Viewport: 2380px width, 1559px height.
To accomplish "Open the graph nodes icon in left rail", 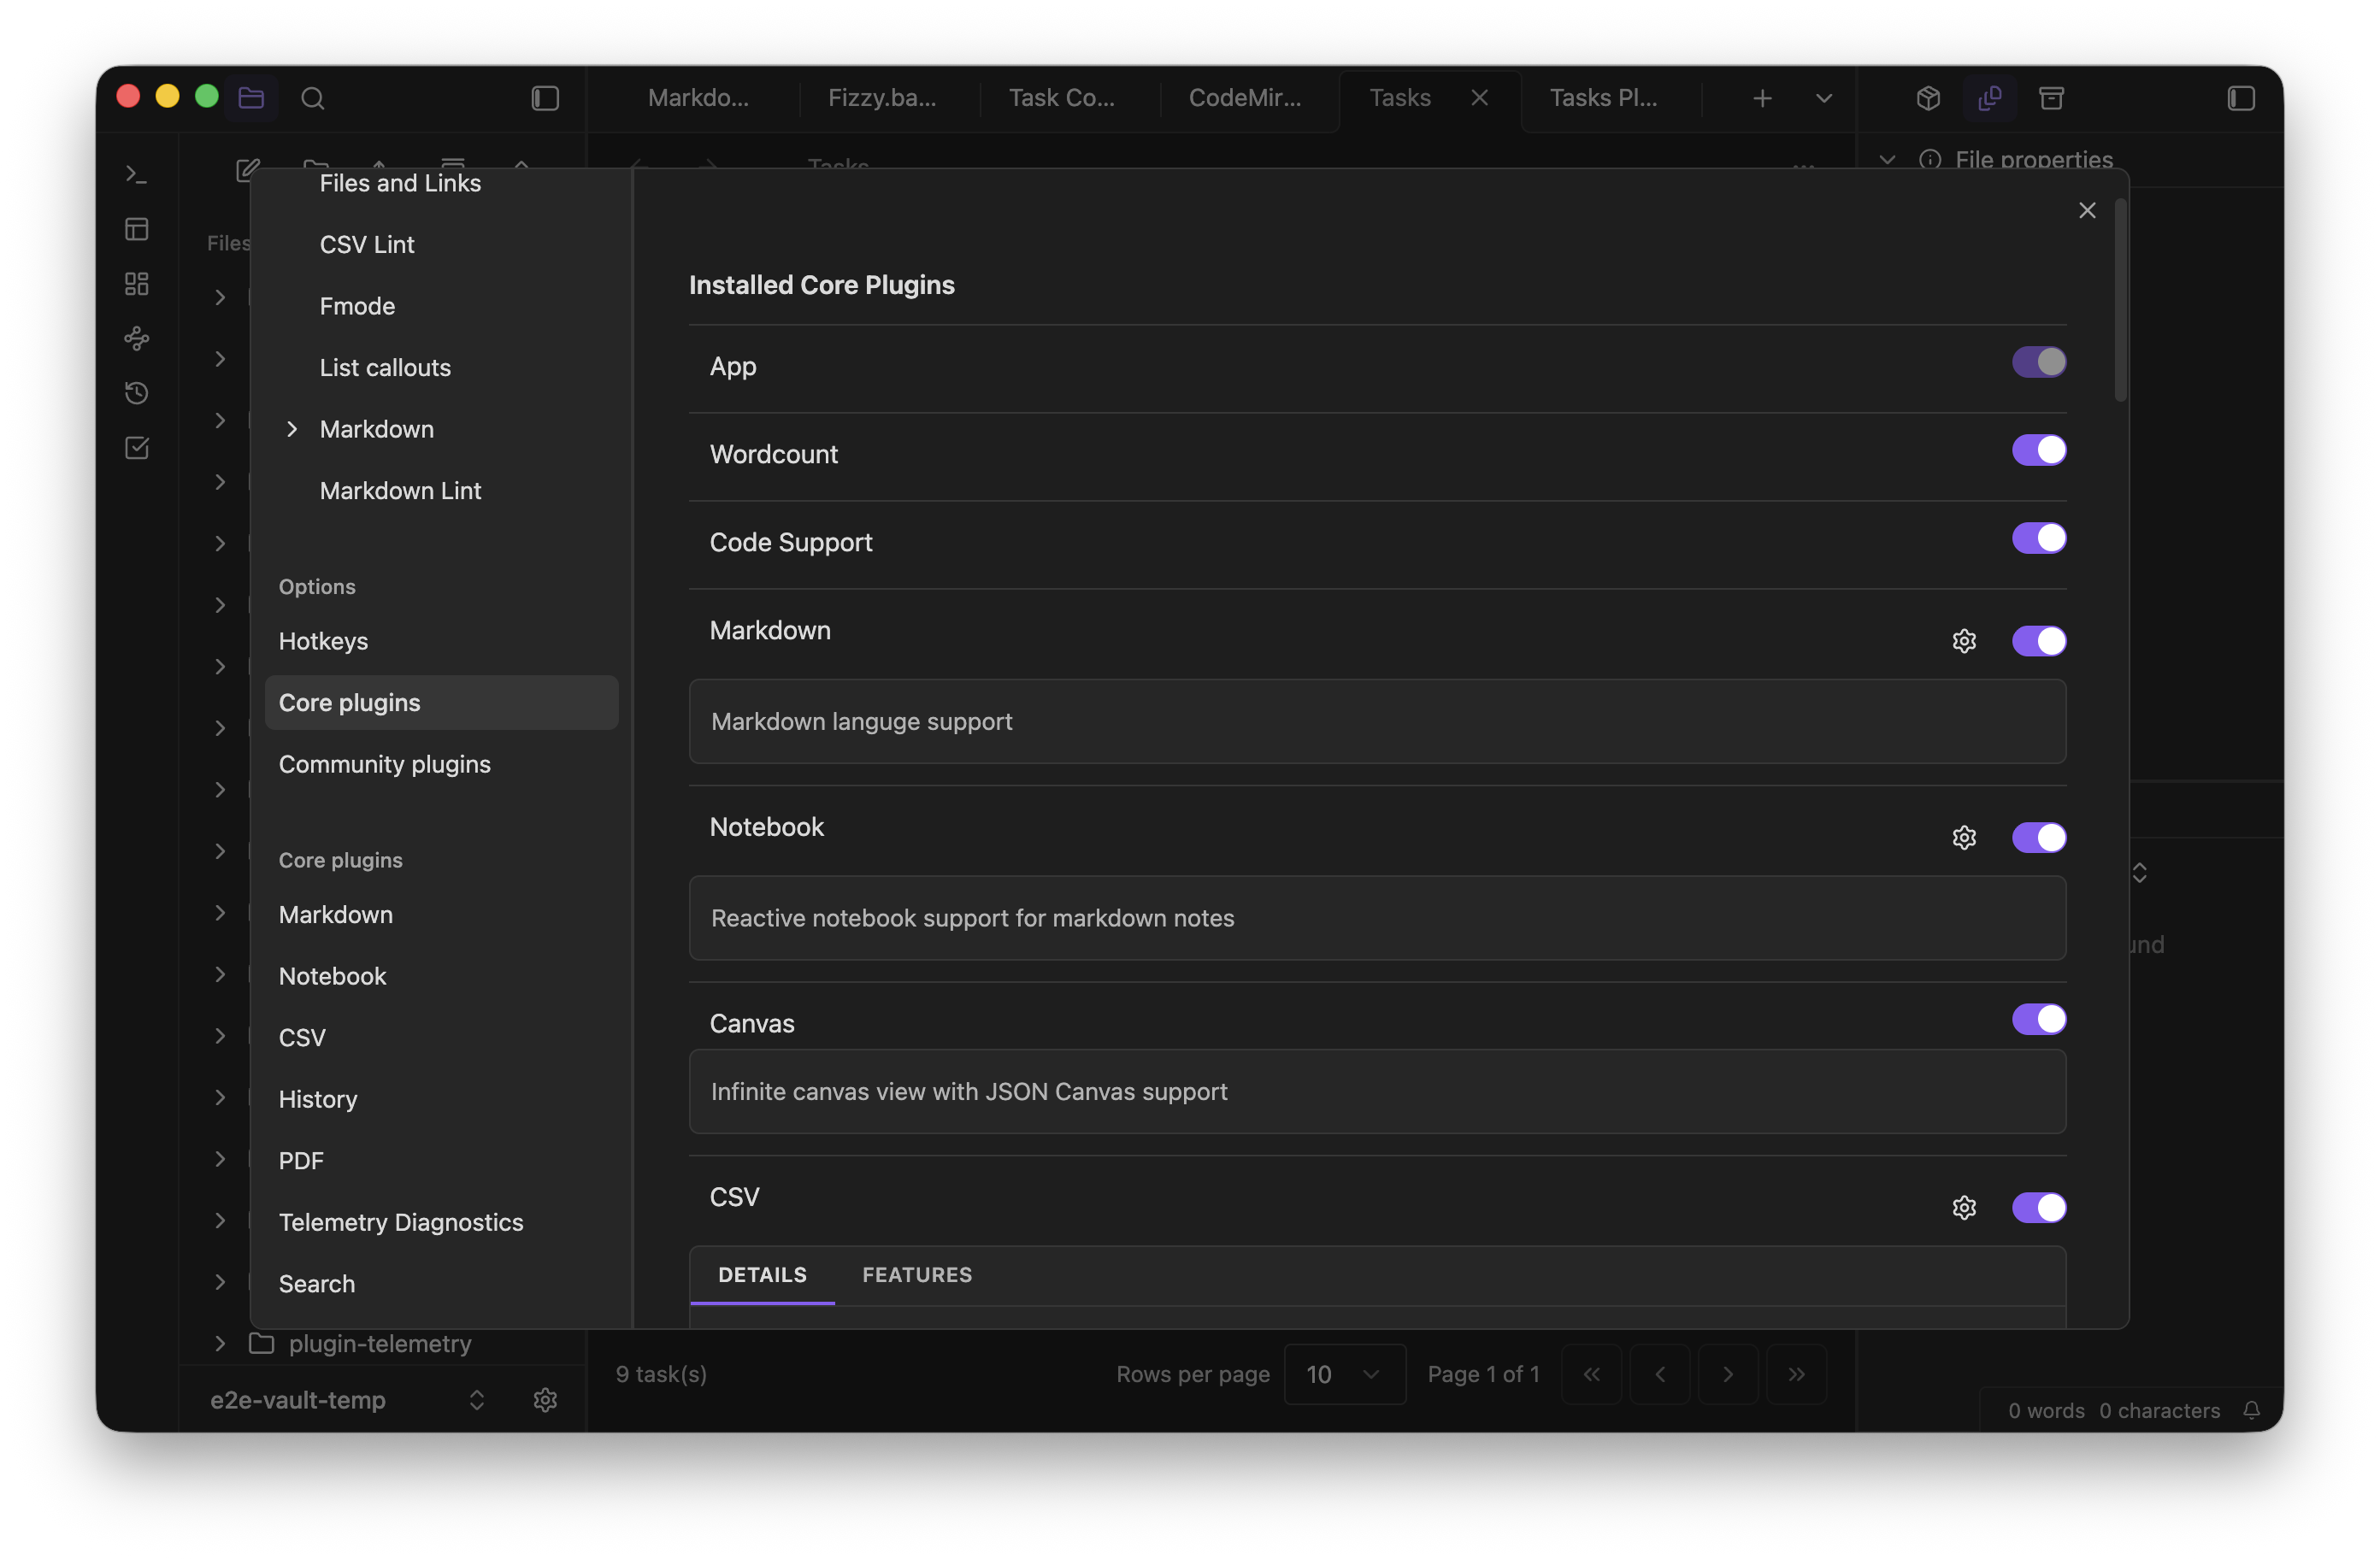I will click(x=137, y=338).
